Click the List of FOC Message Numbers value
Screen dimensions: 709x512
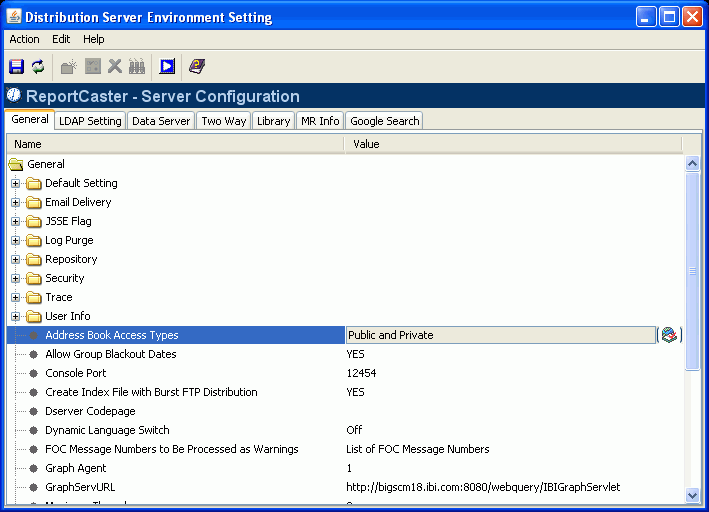click(x=418, y=449)
